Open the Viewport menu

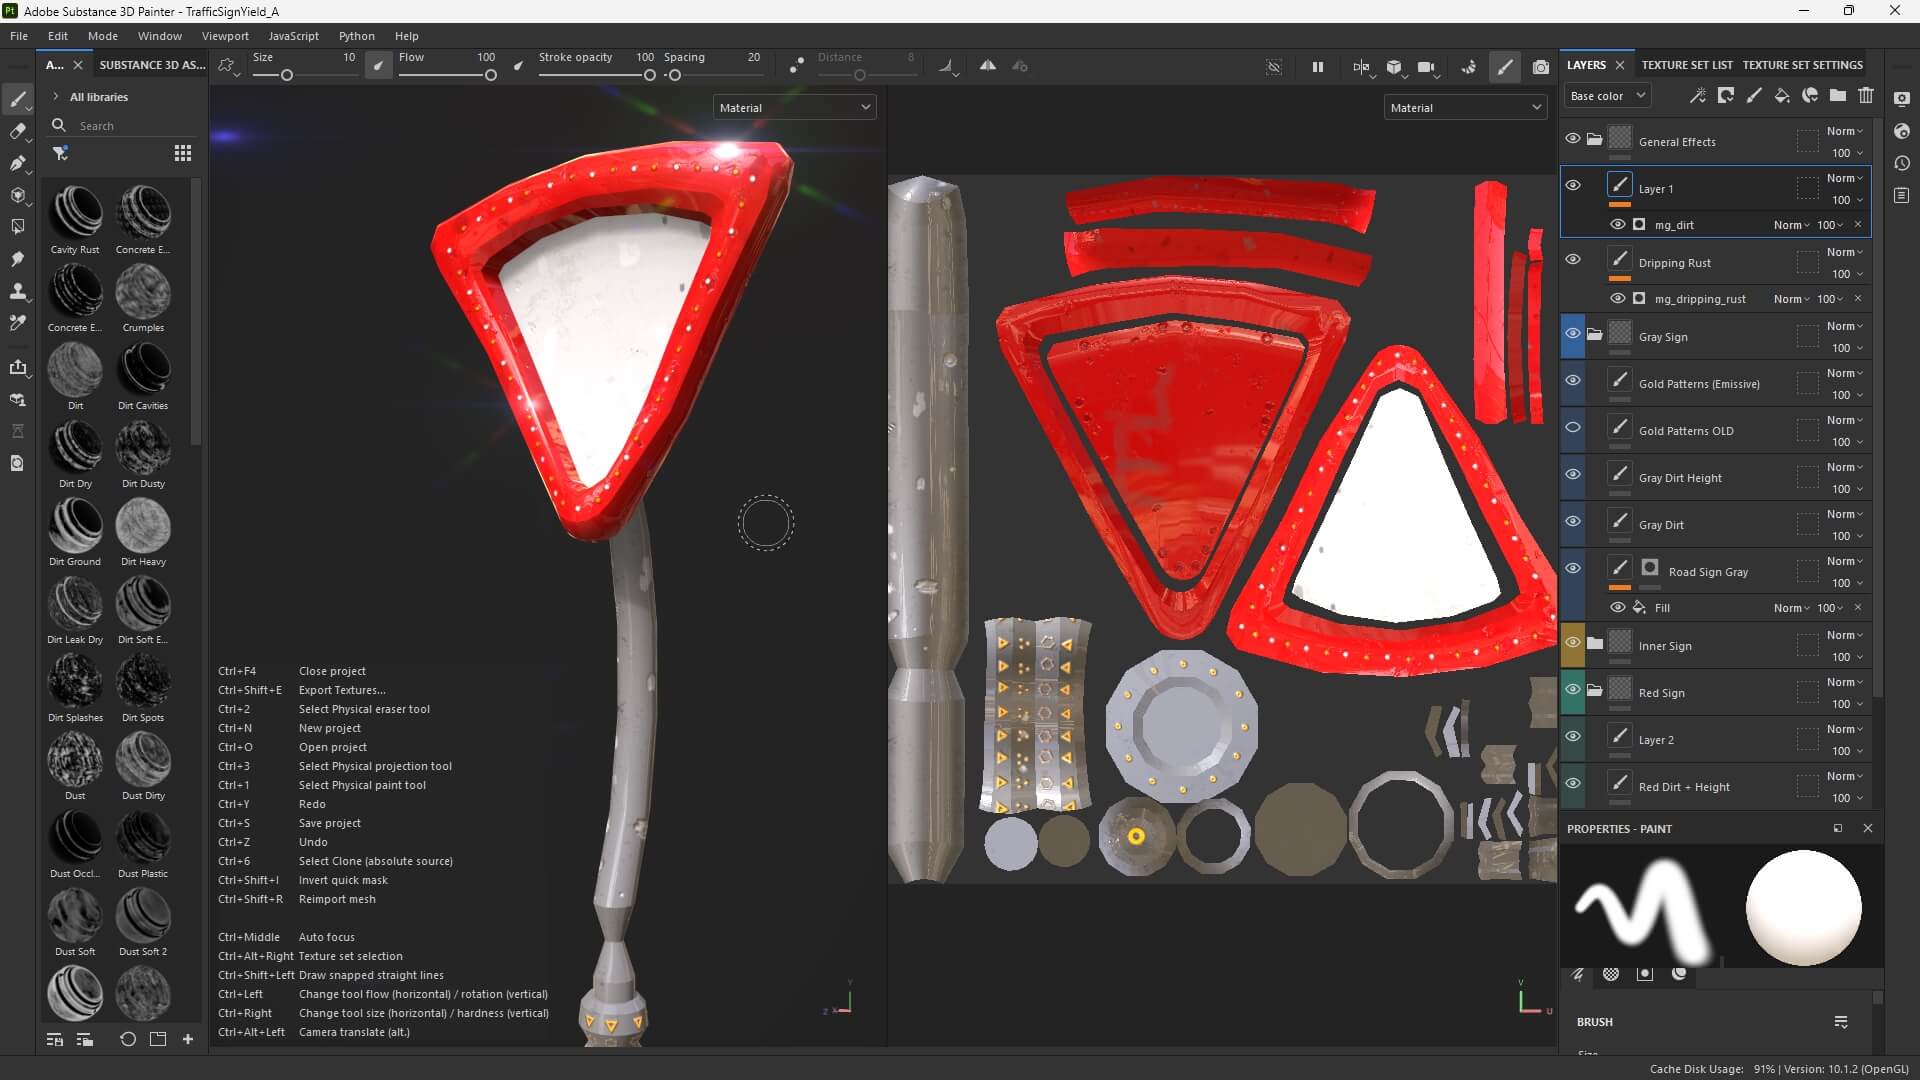click(225, 36)
